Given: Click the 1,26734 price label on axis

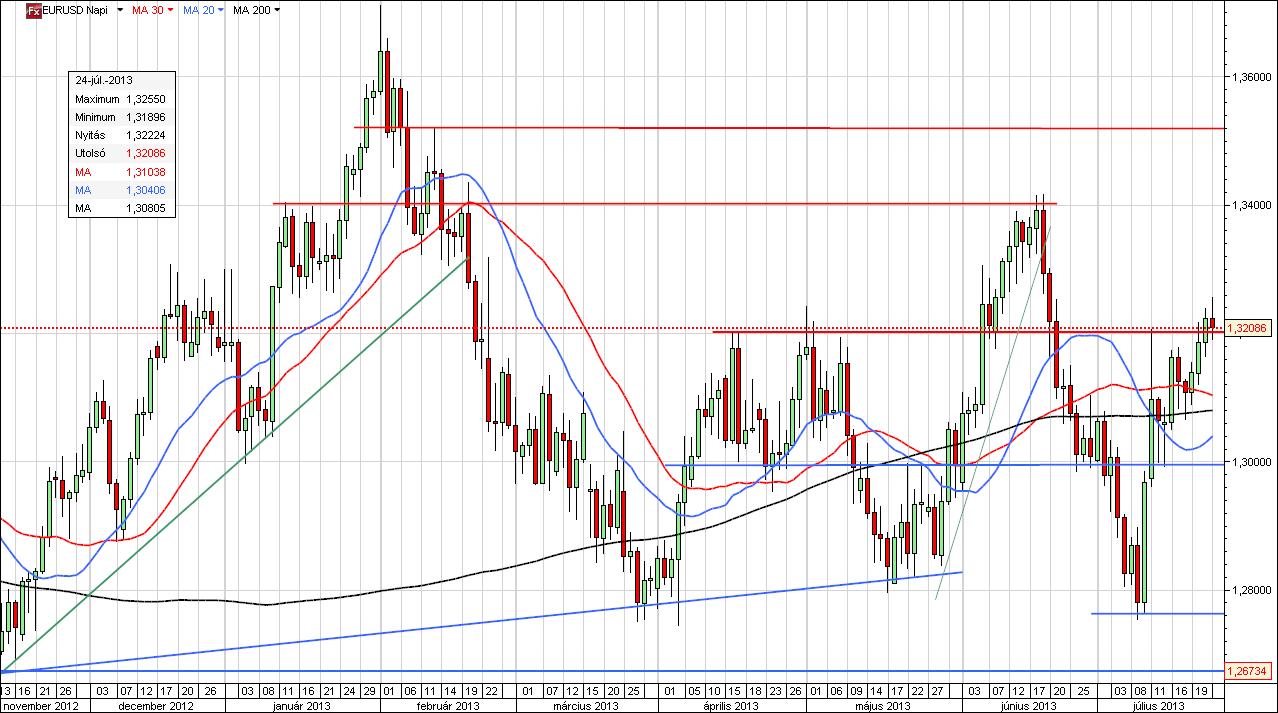Looking at the screenshot, I should [1247, 670].
